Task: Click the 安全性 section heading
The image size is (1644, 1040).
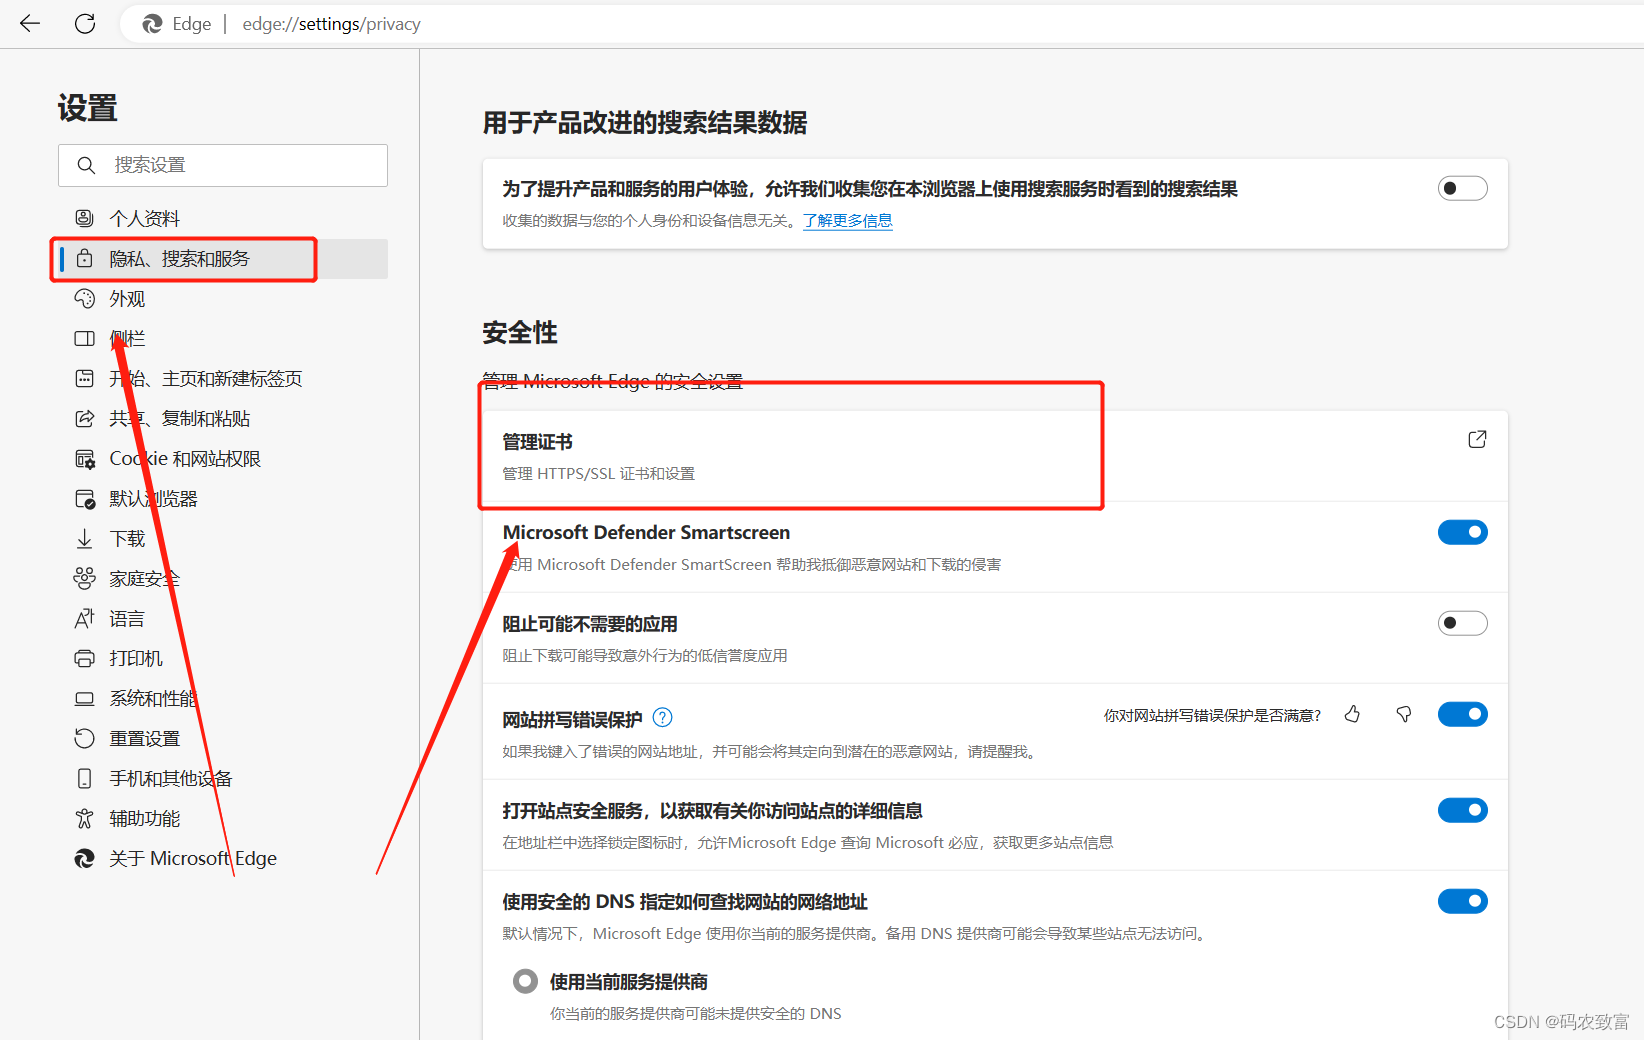Action: tap(520, 332)
